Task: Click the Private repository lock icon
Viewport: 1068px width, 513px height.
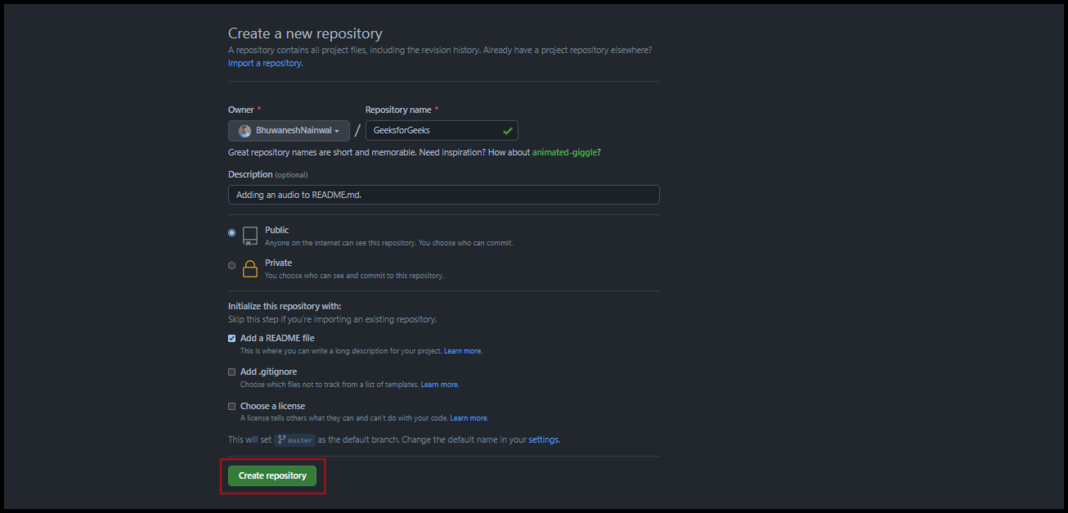Action: pos(250,268)
